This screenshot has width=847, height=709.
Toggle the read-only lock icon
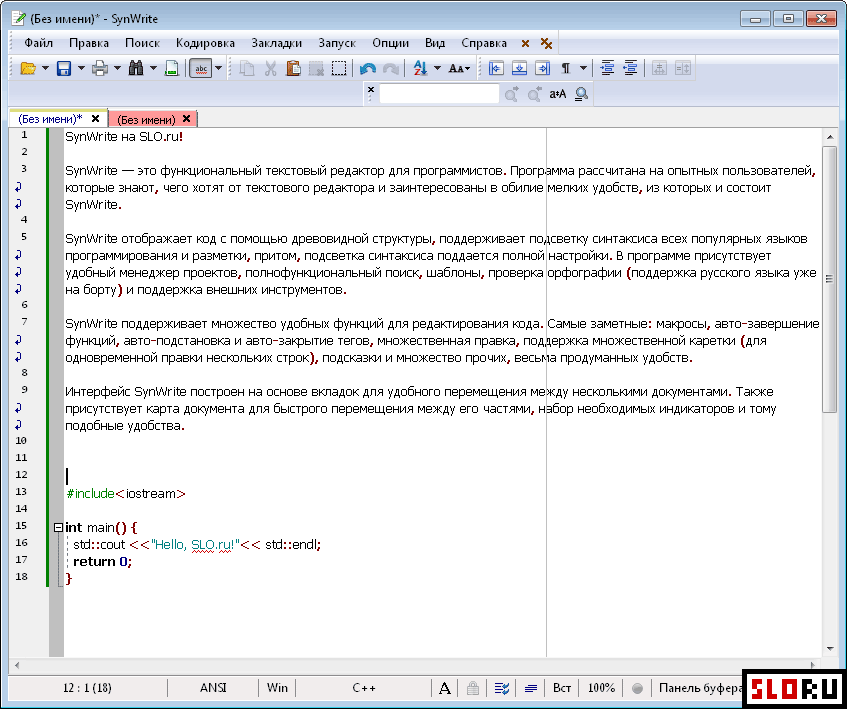coord(473,688)
